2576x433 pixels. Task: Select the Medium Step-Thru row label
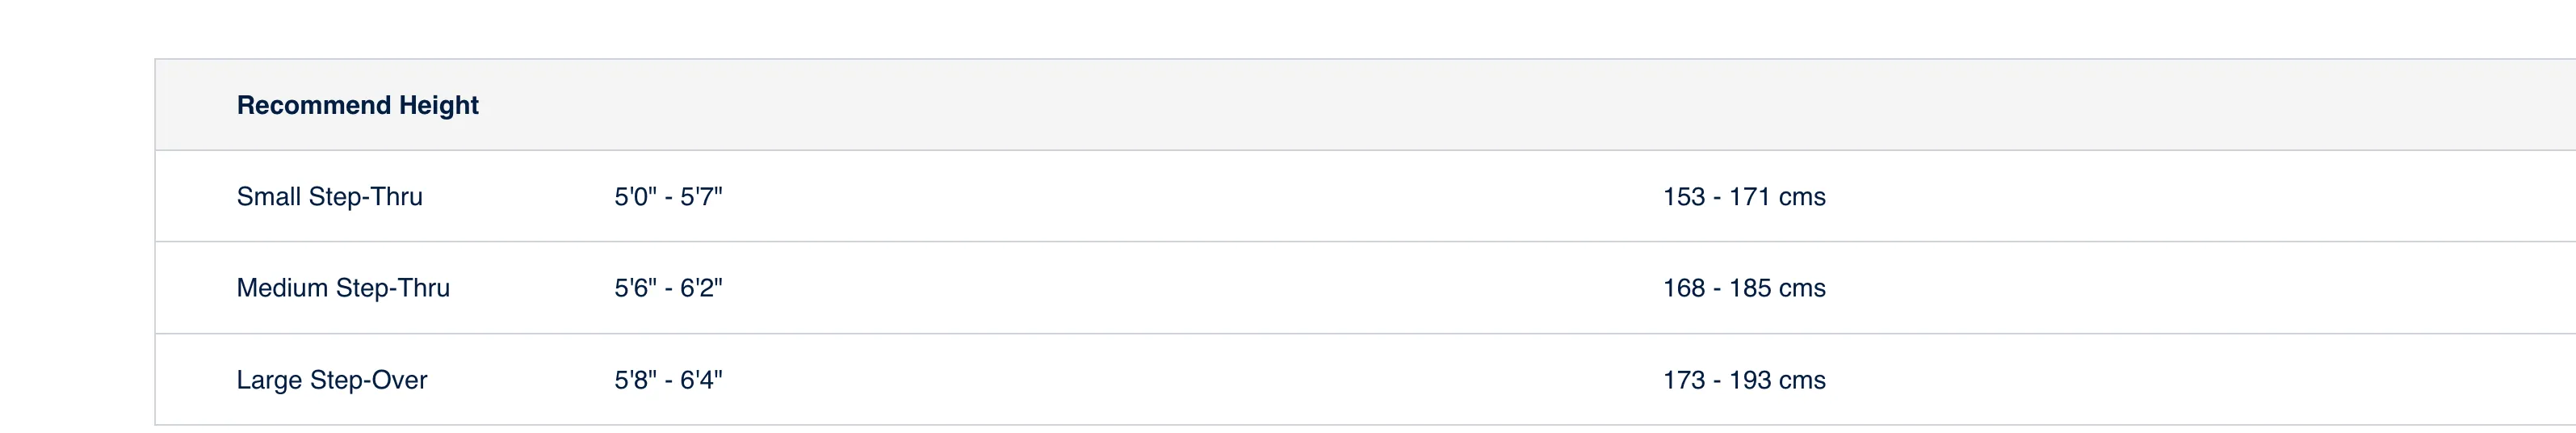pyautogui.click(x=343, y=288)
